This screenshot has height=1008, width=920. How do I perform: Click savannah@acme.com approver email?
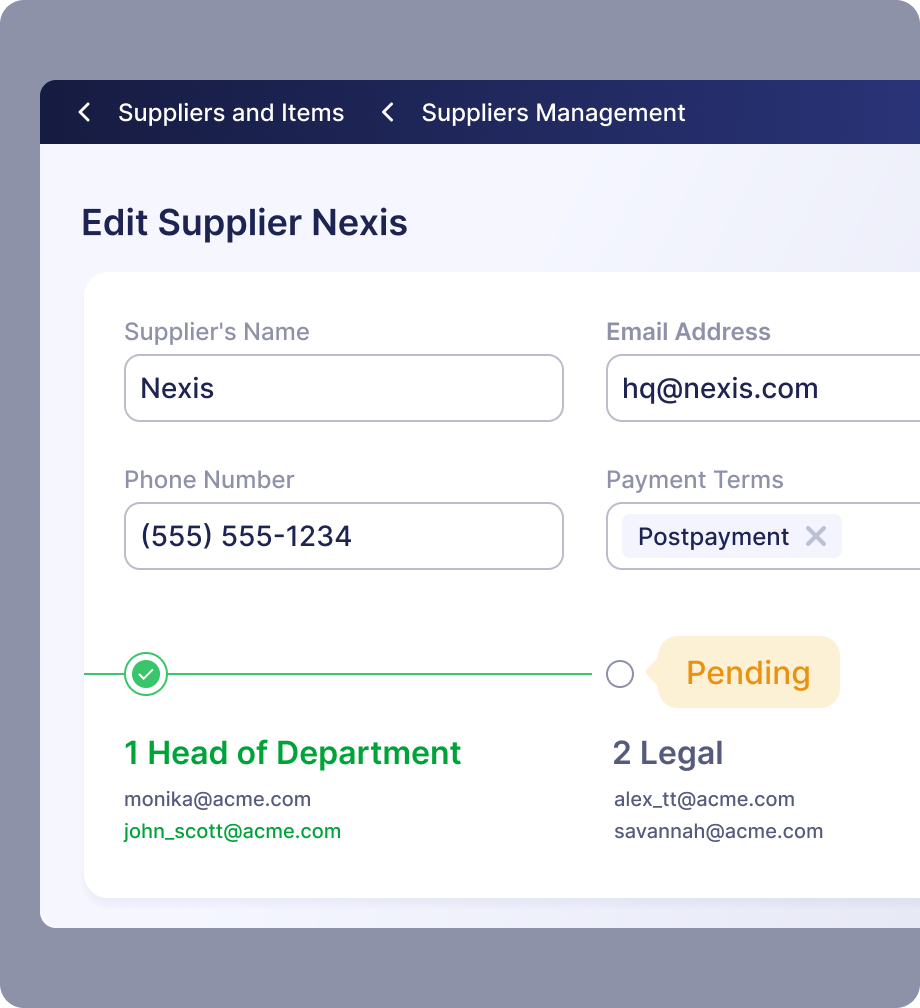tap(718, 831)
